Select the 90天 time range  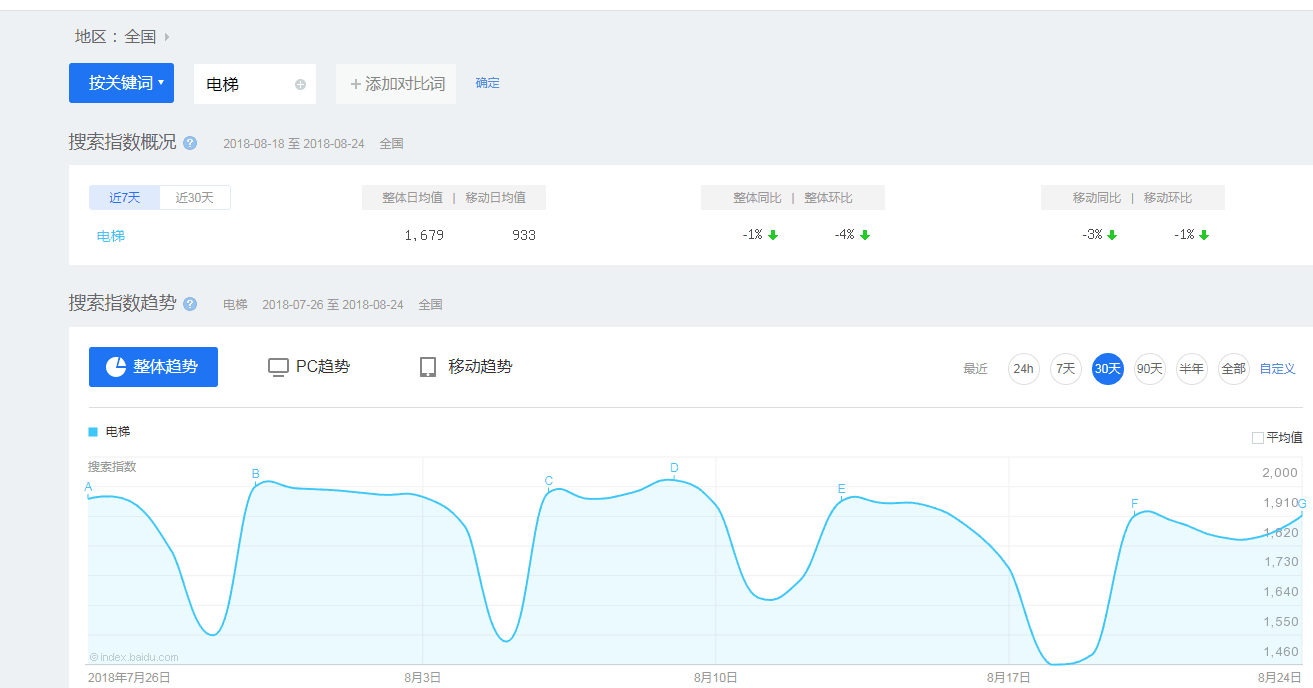1149,369
